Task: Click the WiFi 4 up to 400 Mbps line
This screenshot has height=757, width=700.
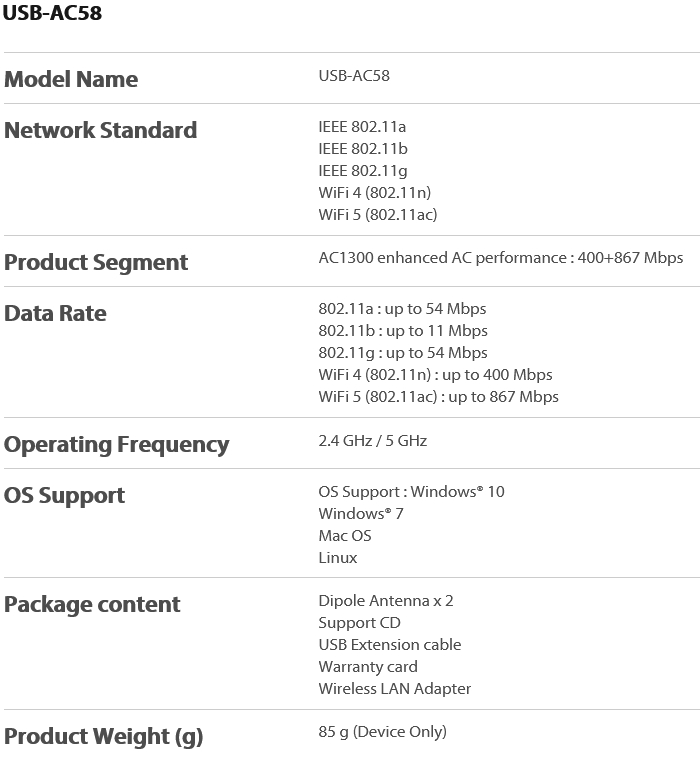Action: click(435, 375)
